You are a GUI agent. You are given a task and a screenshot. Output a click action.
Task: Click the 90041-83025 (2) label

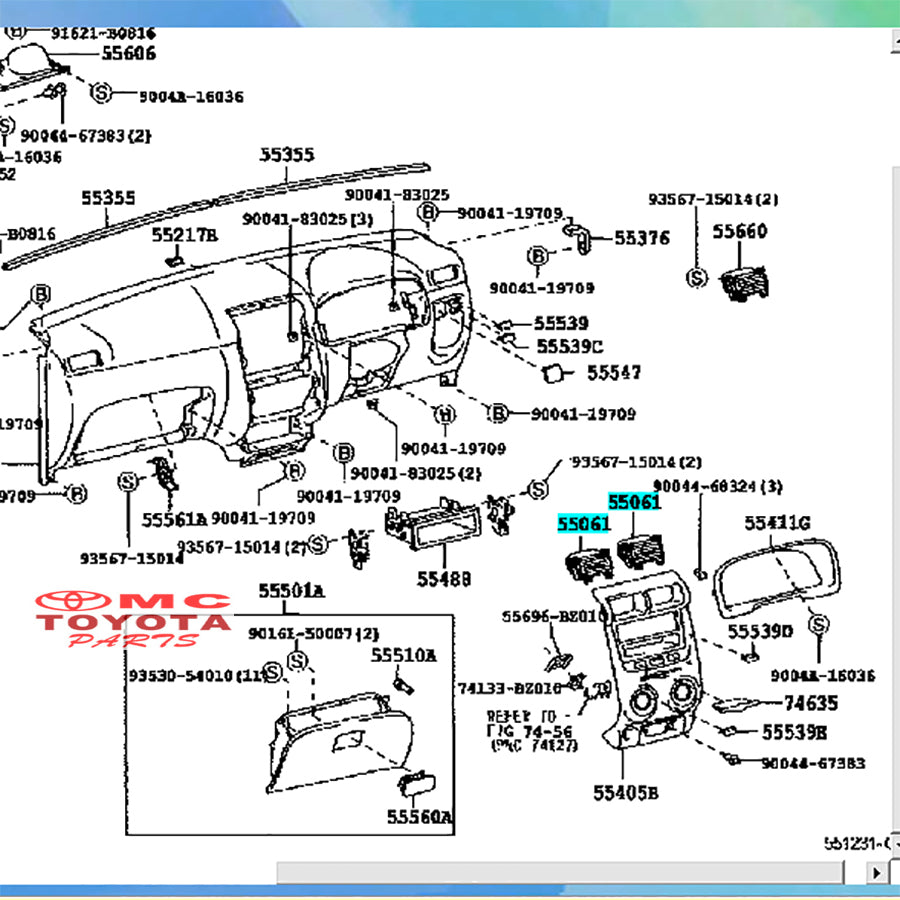coord(416,474)
